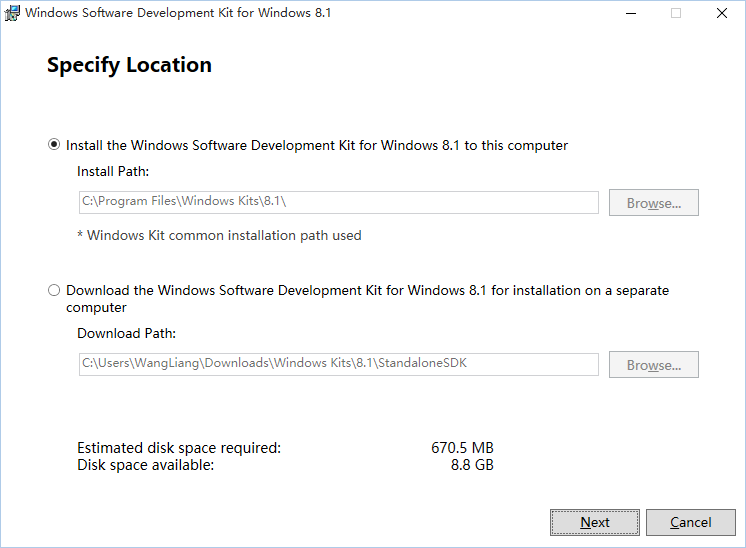Click the Download Path text field

click(x=338, y=364)
